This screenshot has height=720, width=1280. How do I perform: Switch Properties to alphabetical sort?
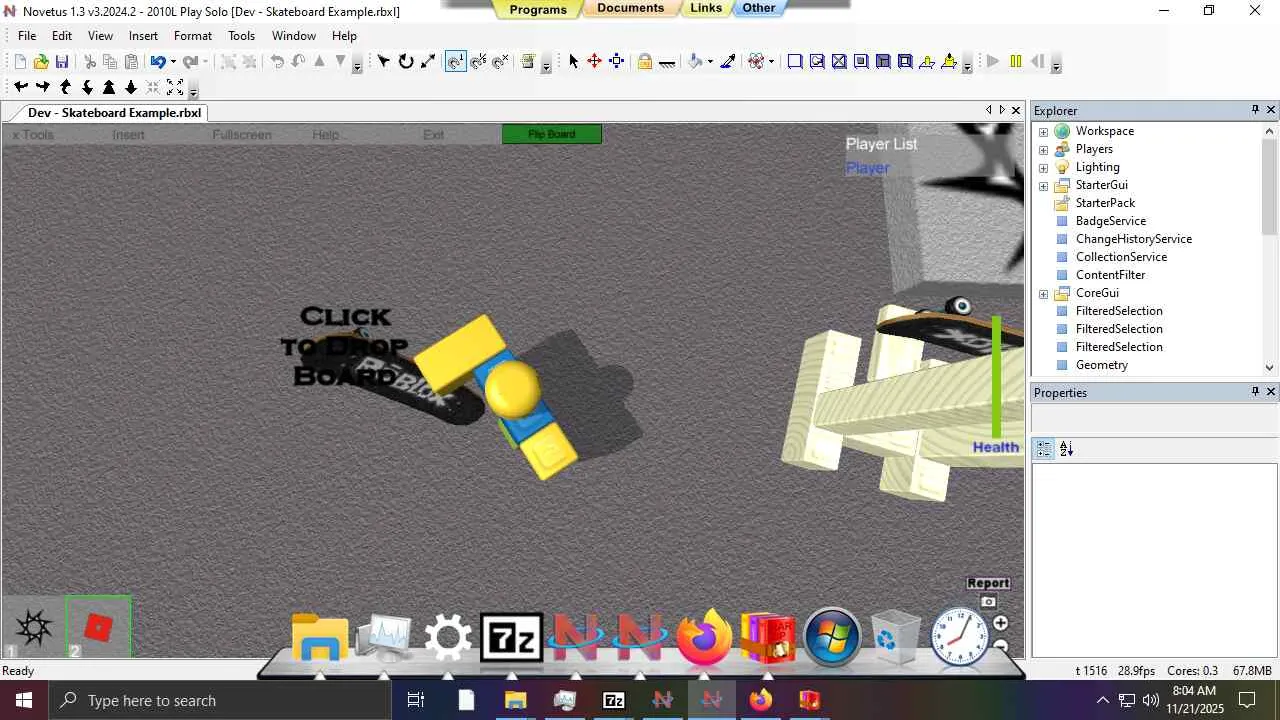click(1066, 449)
